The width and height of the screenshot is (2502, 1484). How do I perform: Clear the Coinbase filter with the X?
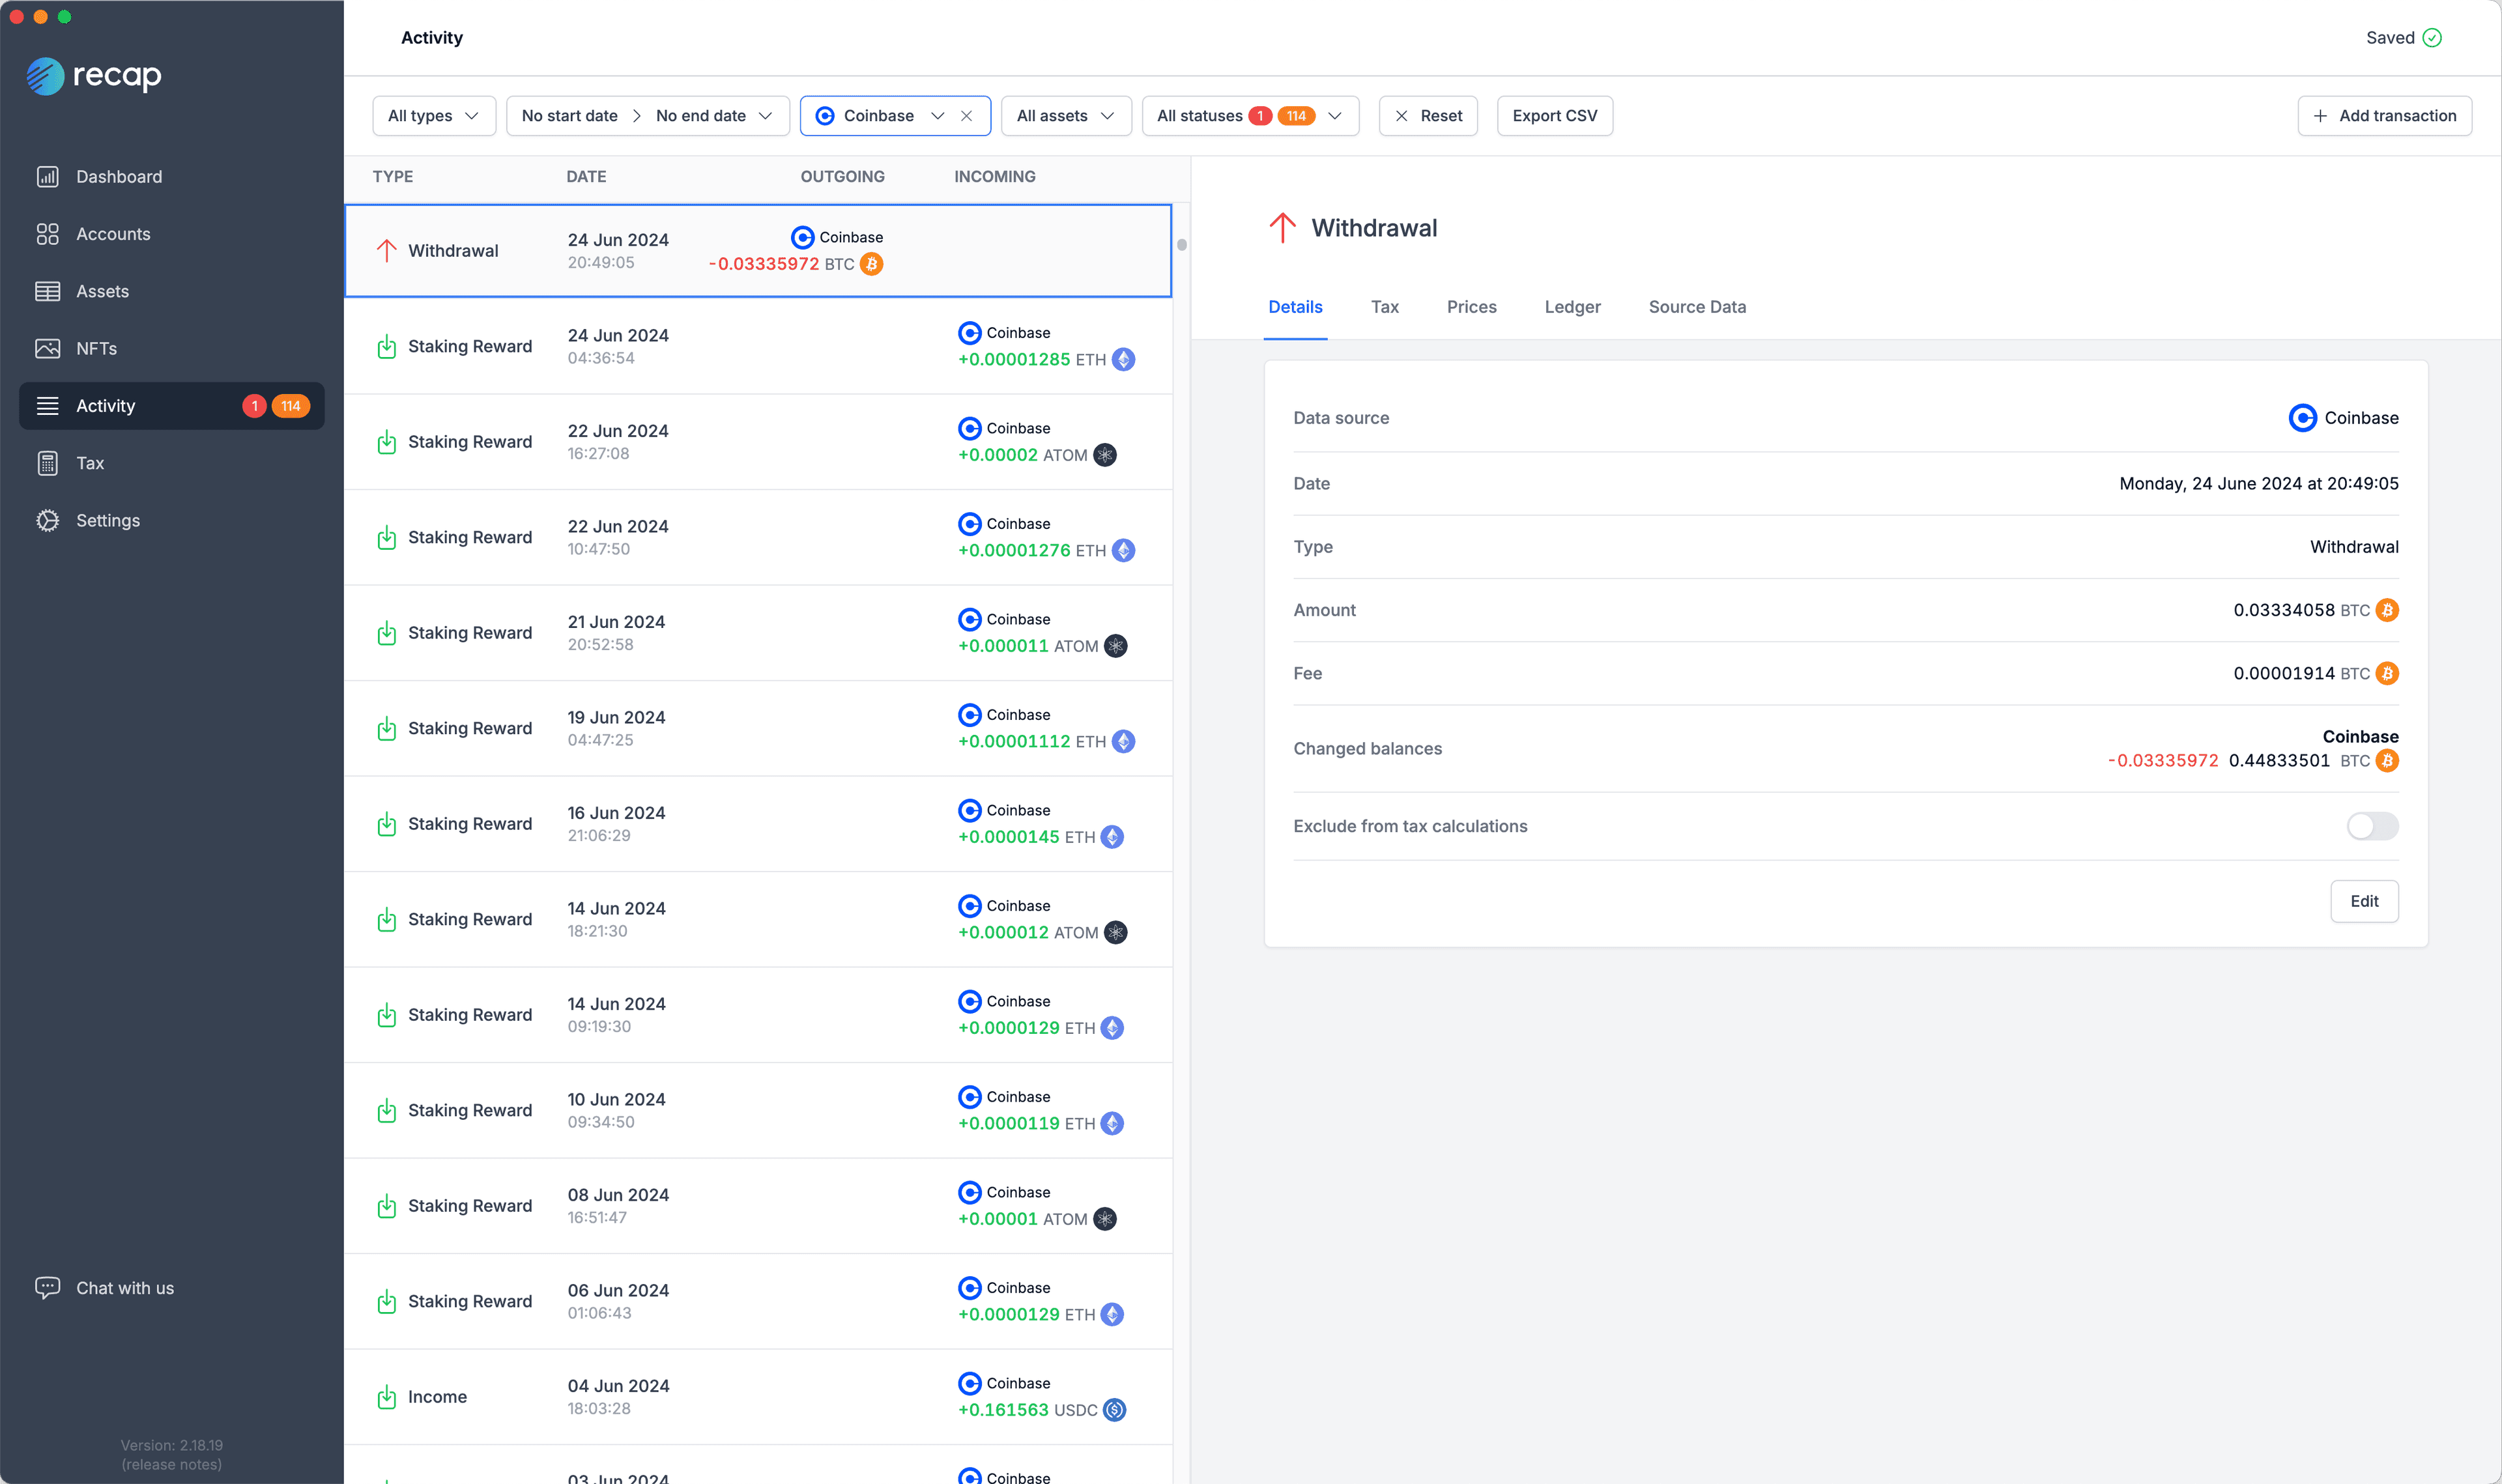966,116
